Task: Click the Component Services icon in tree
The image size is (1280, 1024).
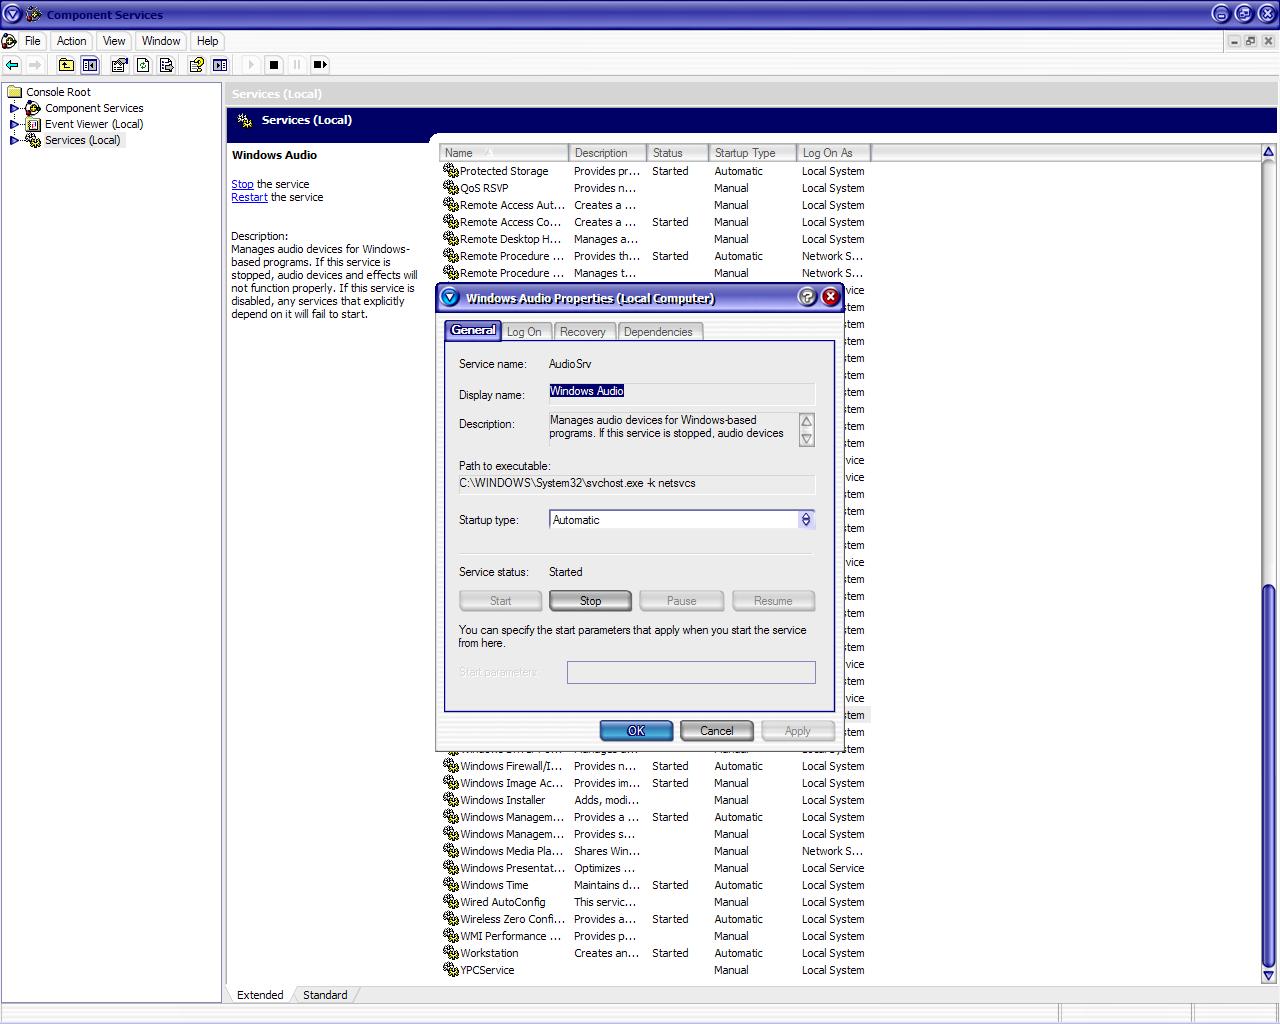Action: (33, 108)
